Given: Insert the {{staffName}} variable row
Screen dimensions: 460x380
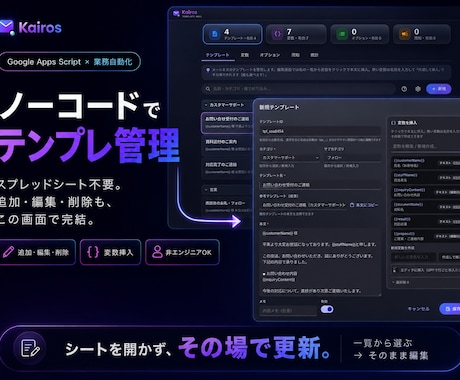Looking at the screenshot, I should point(425,177).
